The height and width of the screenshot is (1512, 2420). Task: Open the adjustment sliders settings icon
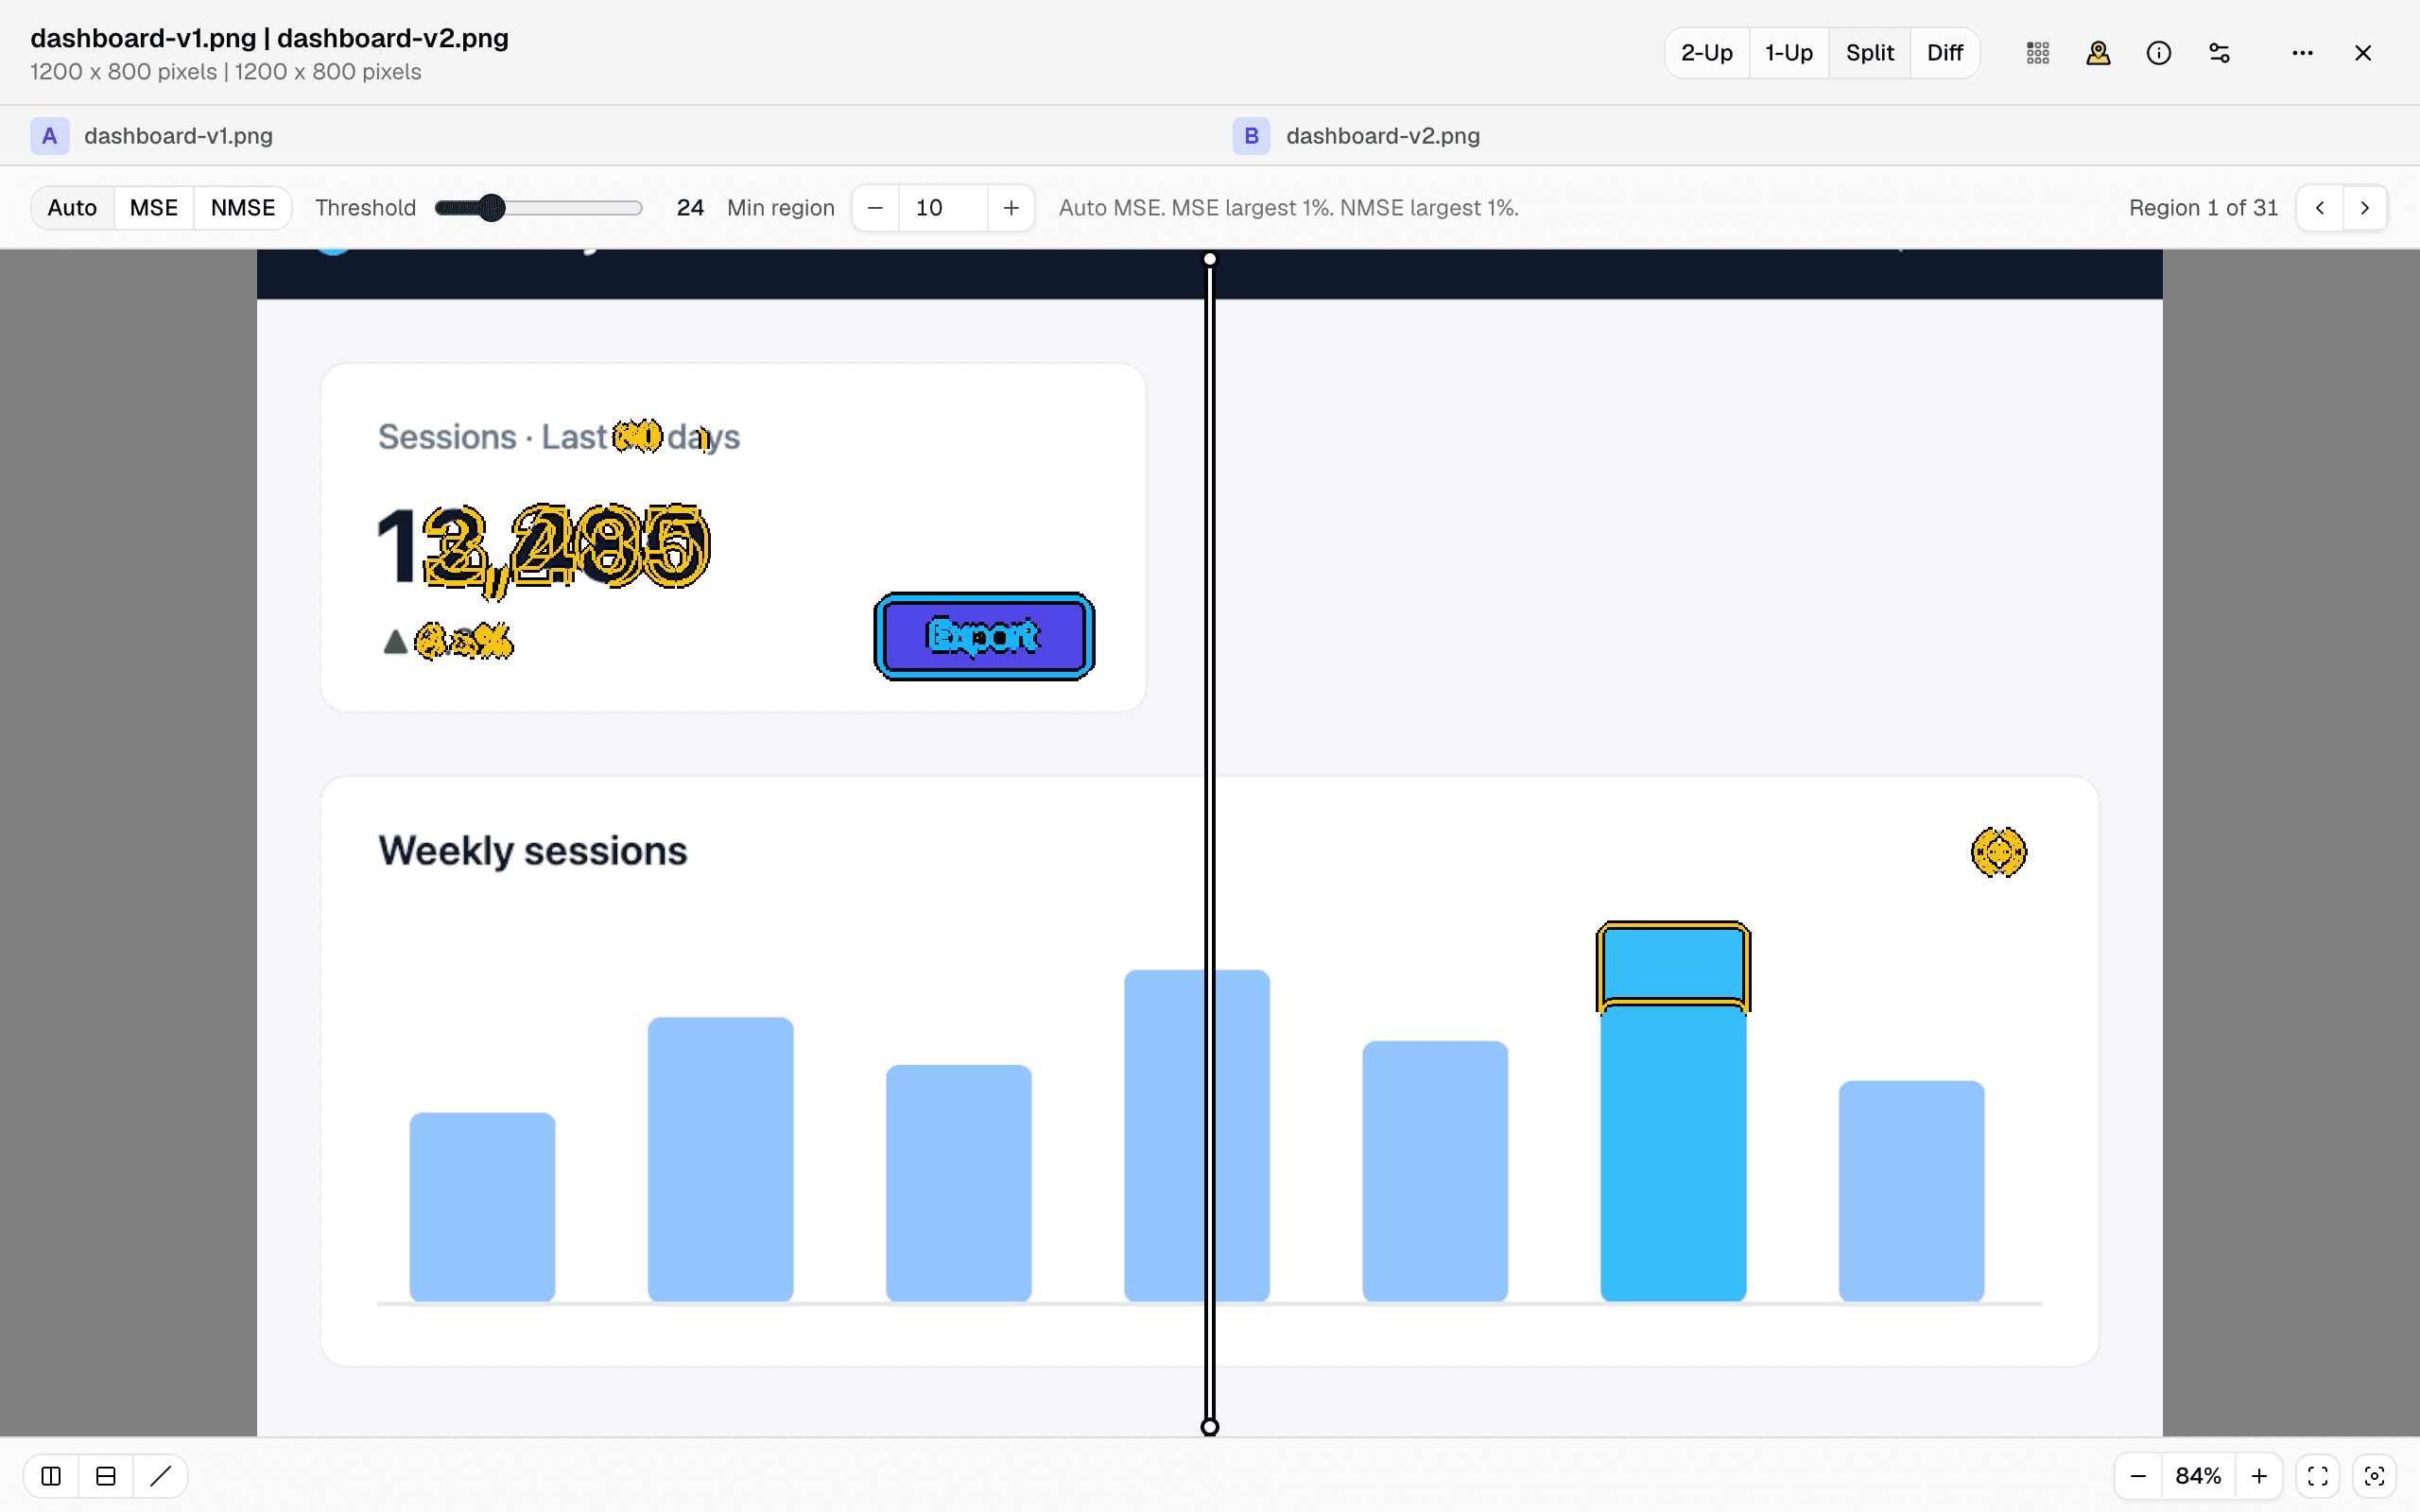click(x=2219, y=53)
